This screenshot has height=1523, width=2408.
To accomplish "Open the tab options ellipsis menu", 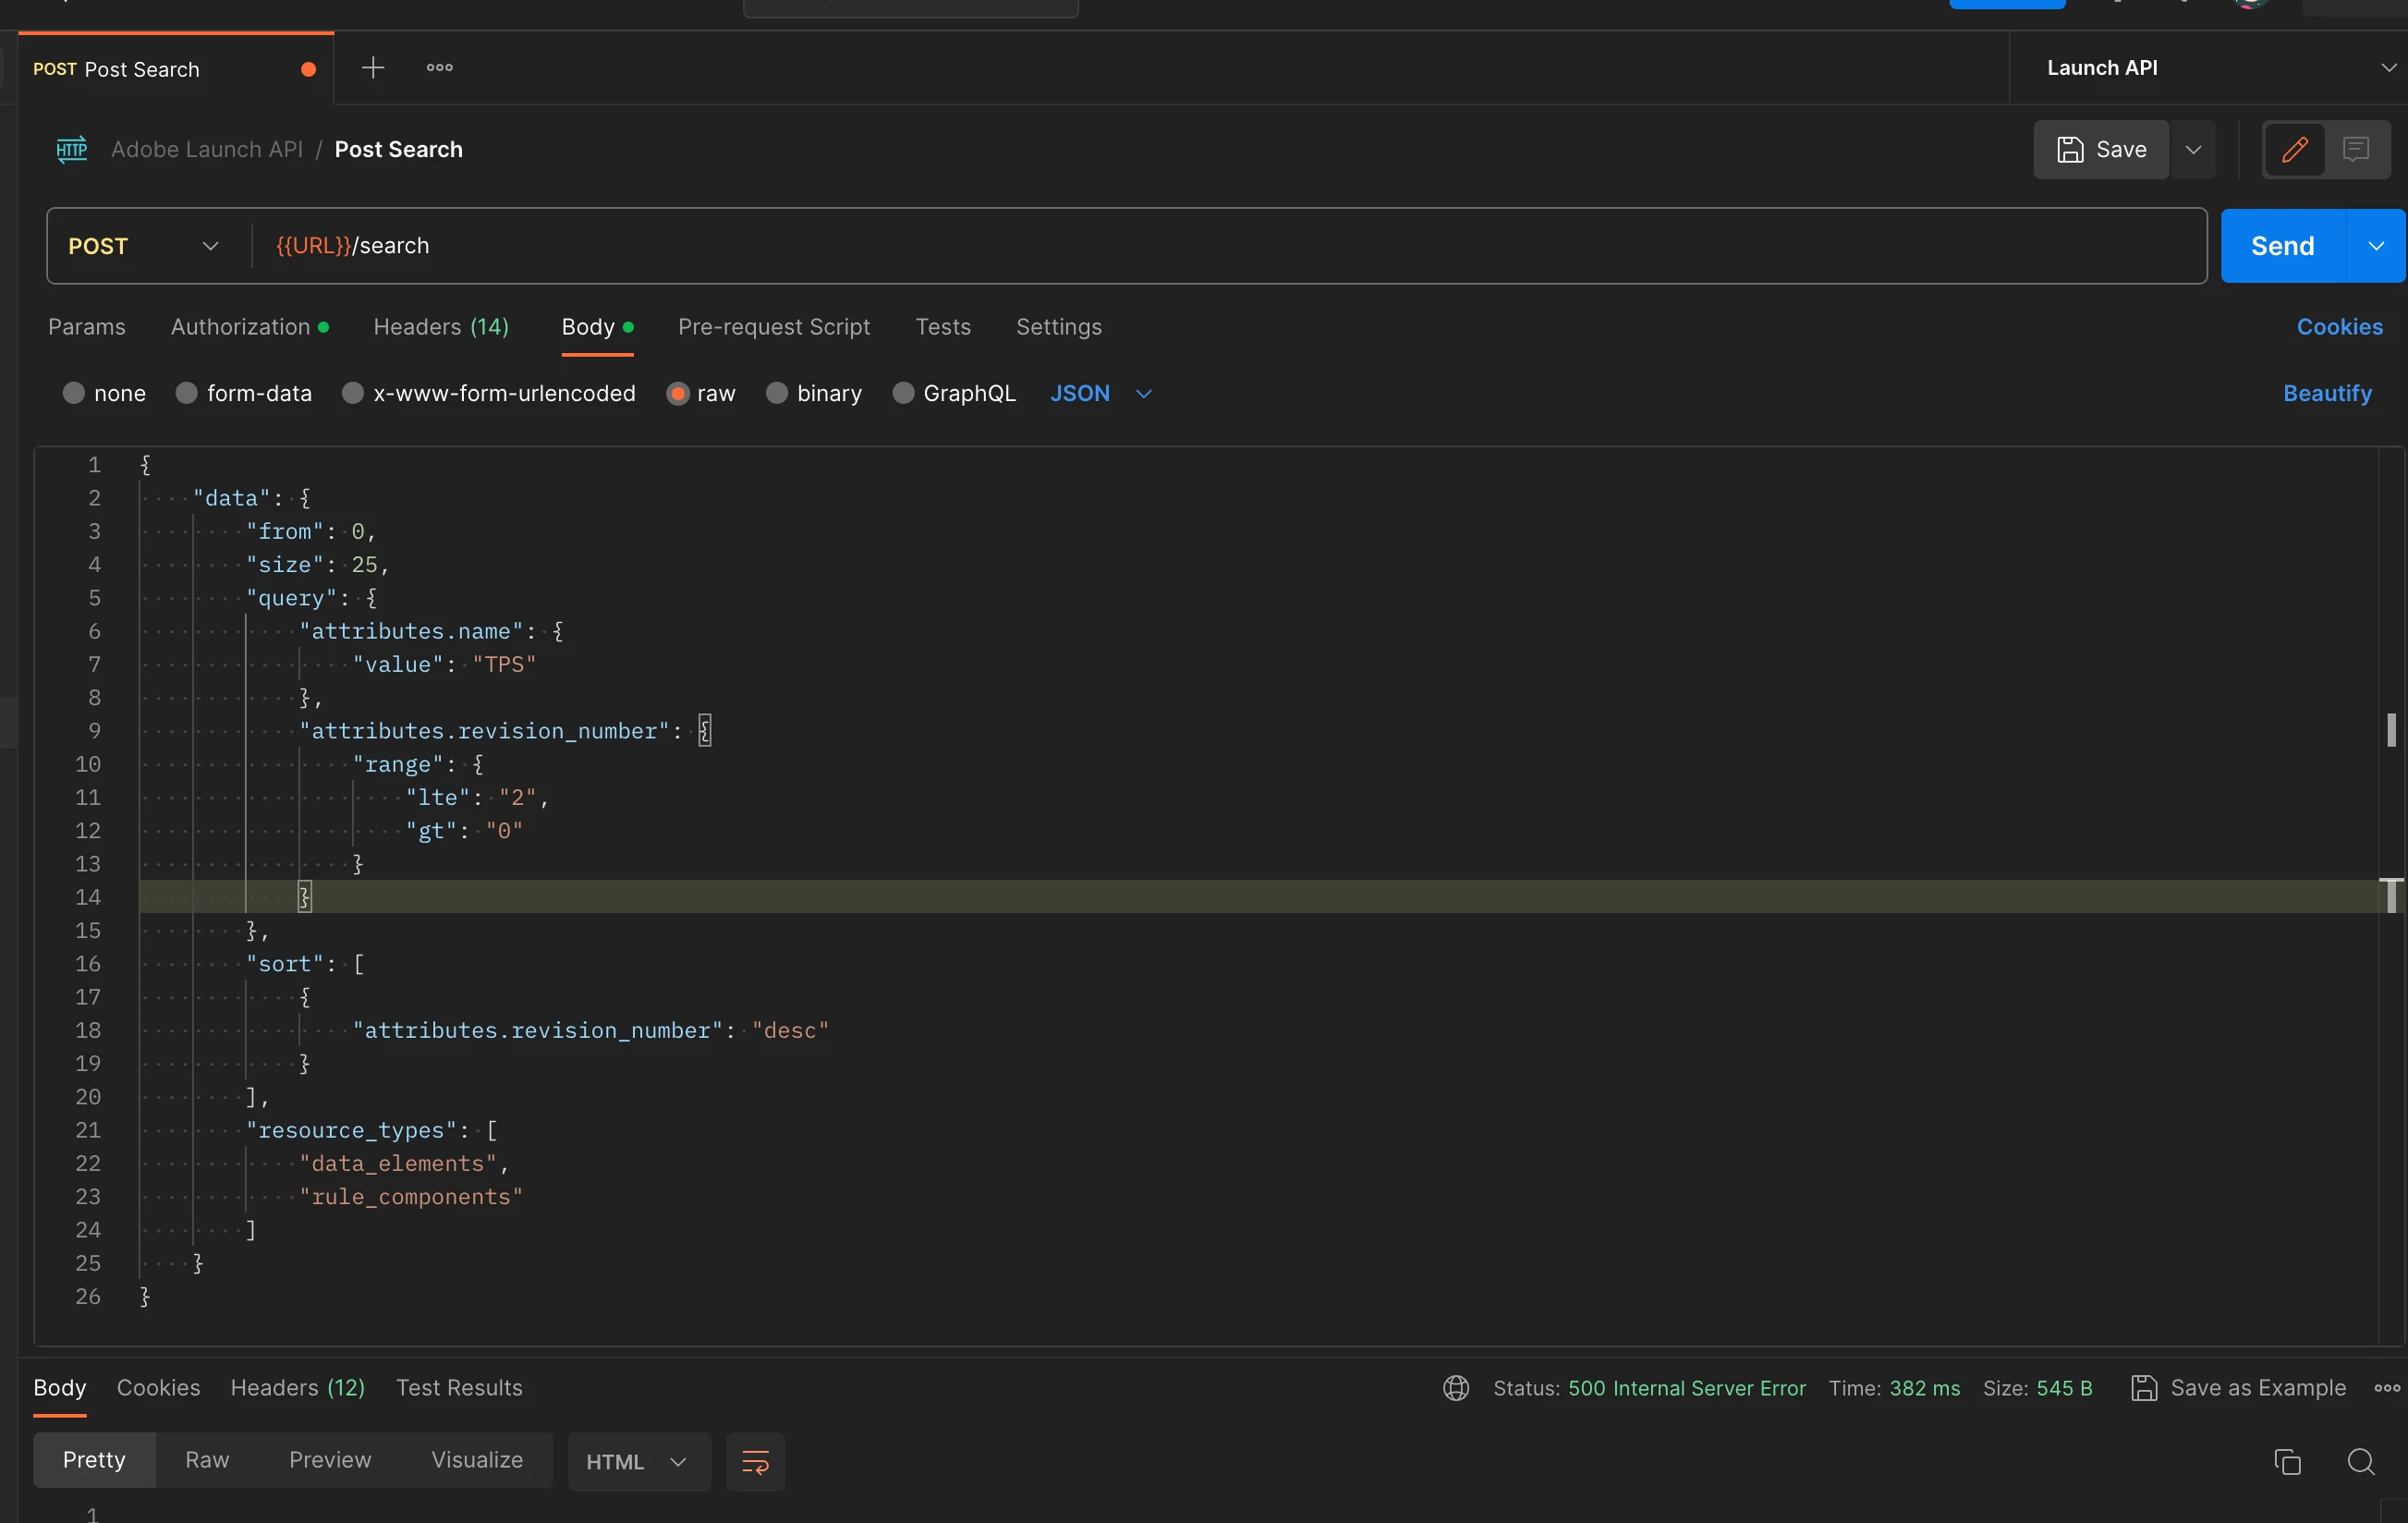I will 439,68.
